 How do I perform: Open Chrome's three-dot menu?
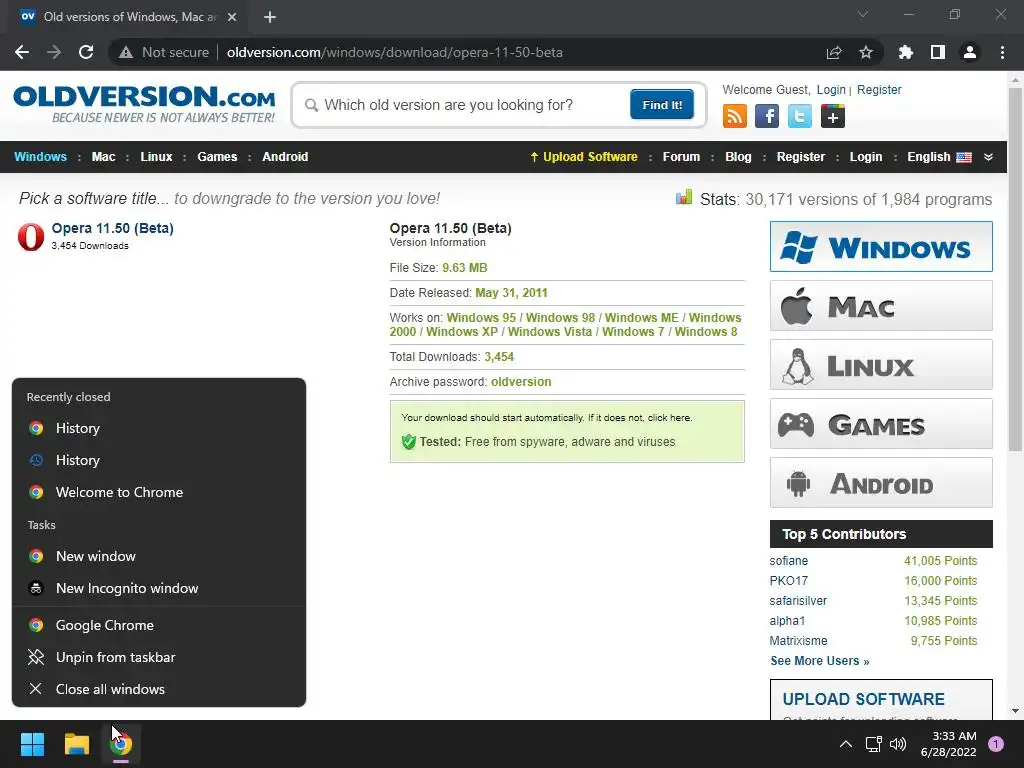tap(1002, 52)
